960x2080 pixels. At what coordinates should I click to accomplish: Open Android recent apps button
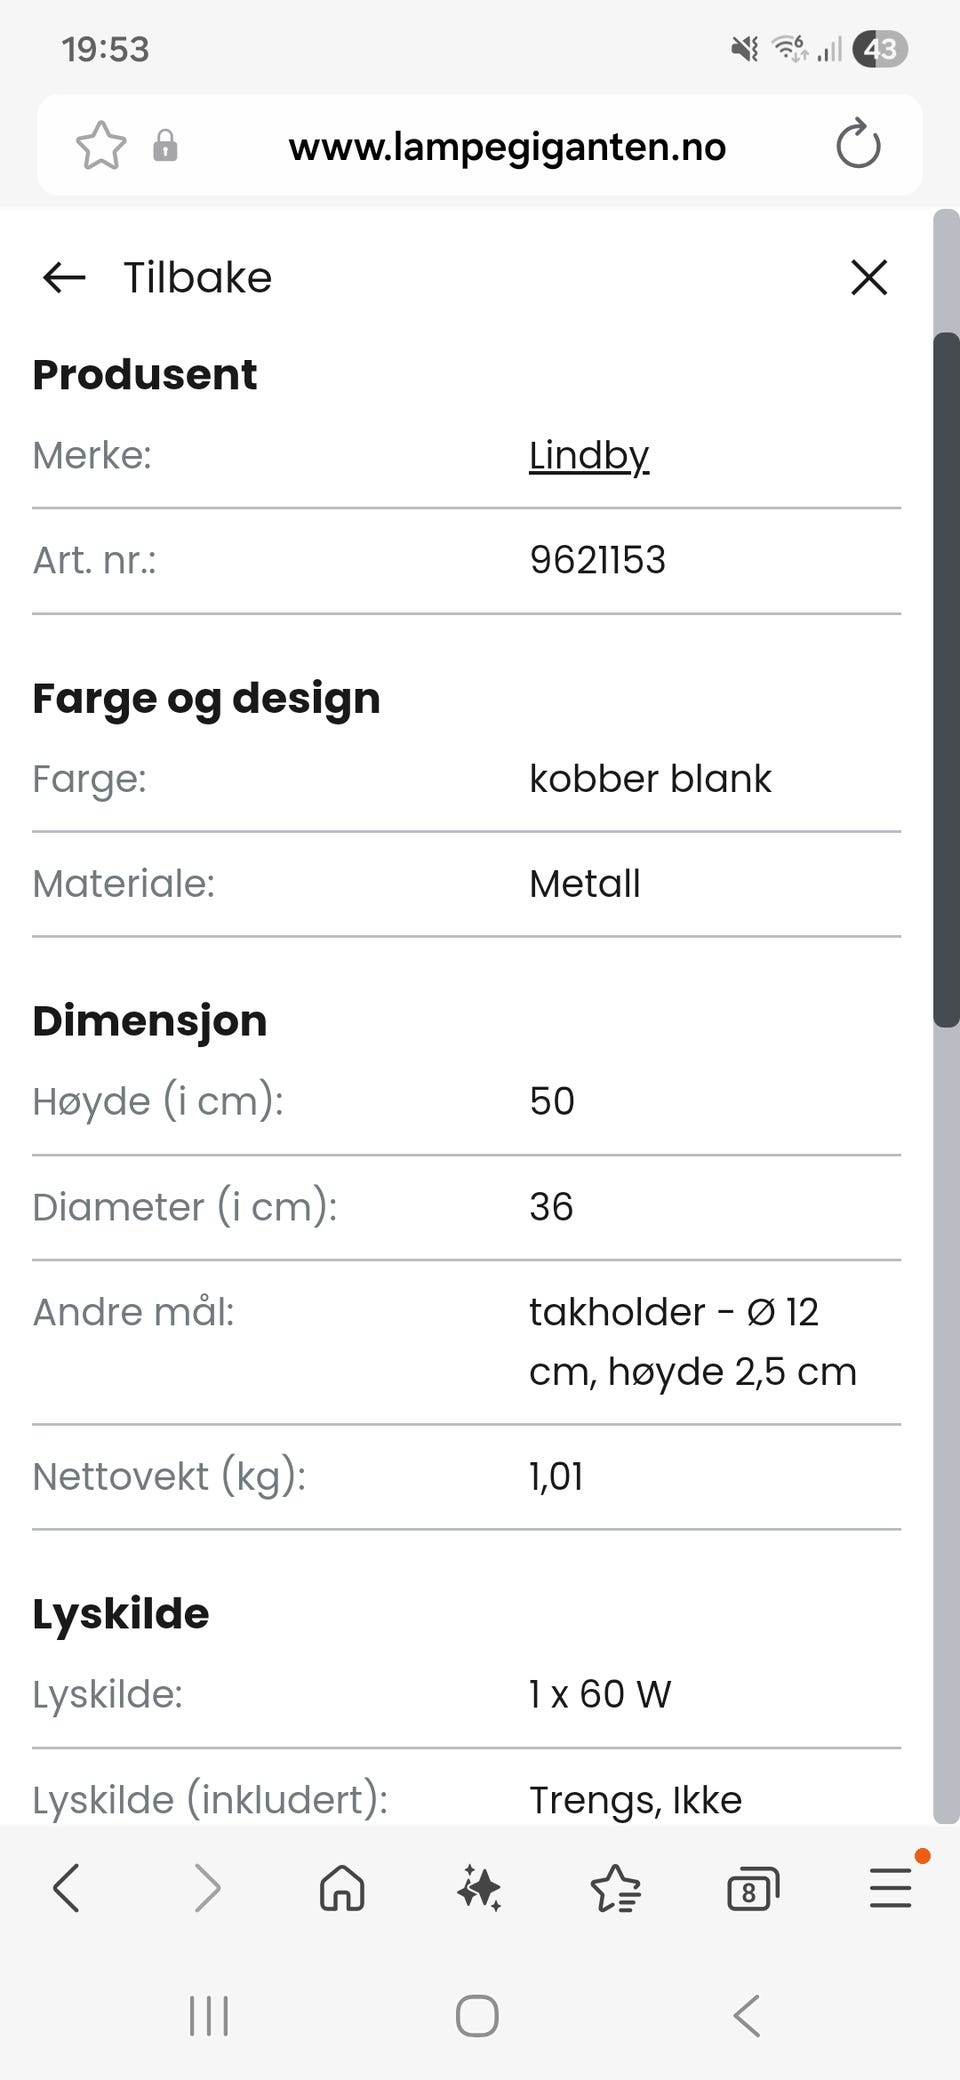[x=209, y=2015]
